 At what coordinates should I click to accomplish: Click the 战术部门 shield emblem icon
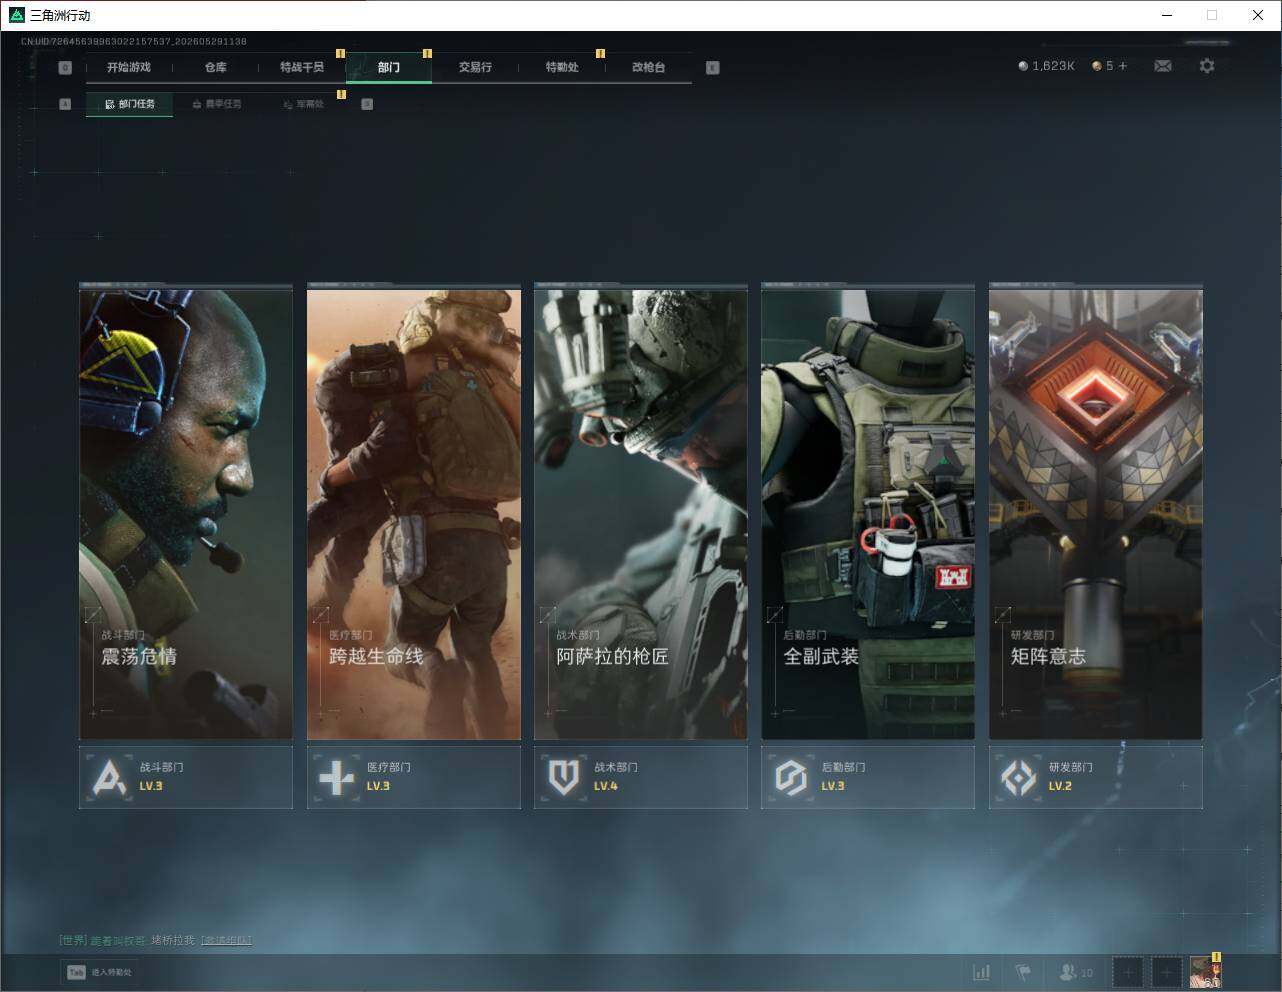(564, 777)
